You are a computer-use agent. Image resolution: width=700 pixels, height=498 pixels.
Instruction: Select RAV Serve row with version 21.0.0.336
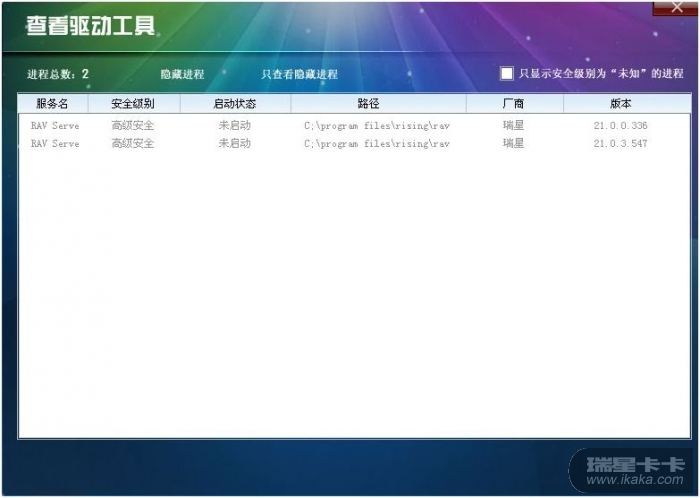click(x=354, y=125)
